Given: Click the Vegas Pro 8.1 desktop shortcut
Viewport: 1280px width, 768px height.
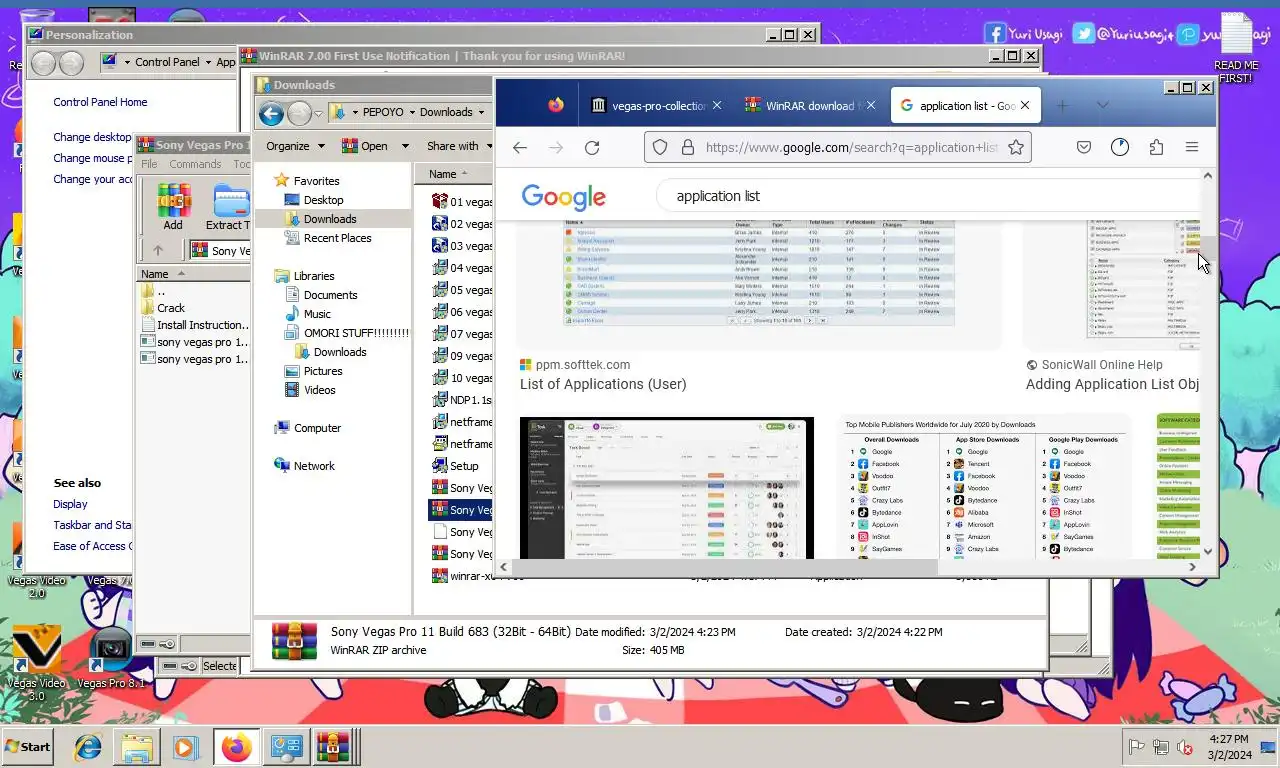Looking at the screenshot, I should tap(111, 658).
